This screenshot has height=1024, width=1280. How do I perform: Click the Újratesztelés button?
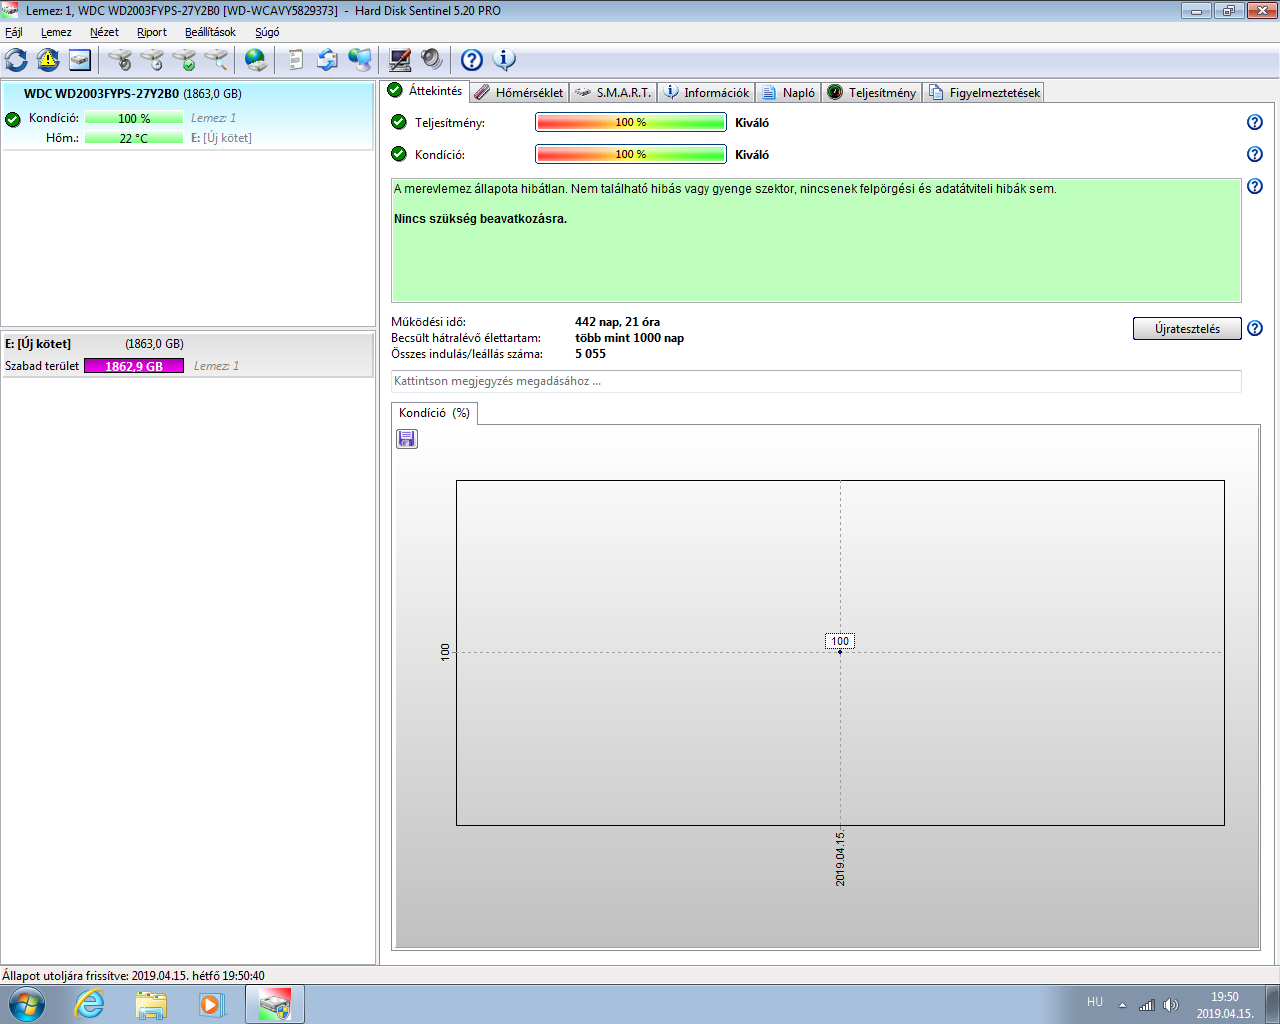(x=1187, y=328)
